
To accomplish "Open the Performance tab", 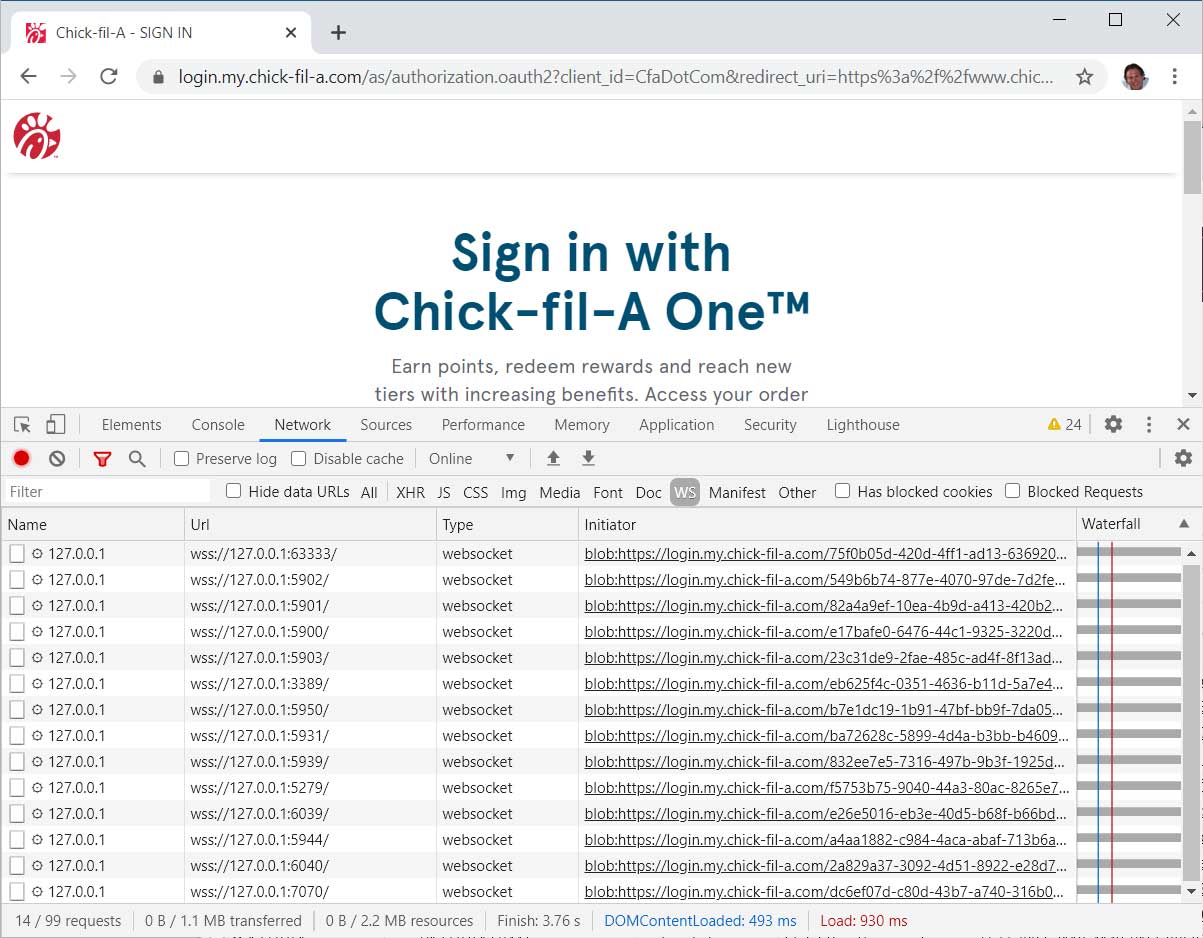I will tap(483, 425).
